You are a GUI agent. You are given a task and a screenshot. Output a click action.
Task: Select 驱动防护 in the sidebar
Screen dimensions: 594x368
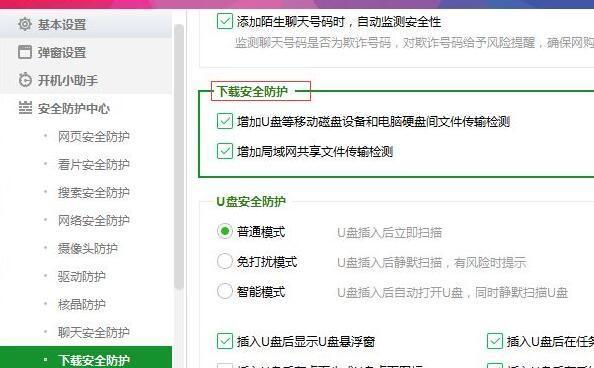coord(81,277)
